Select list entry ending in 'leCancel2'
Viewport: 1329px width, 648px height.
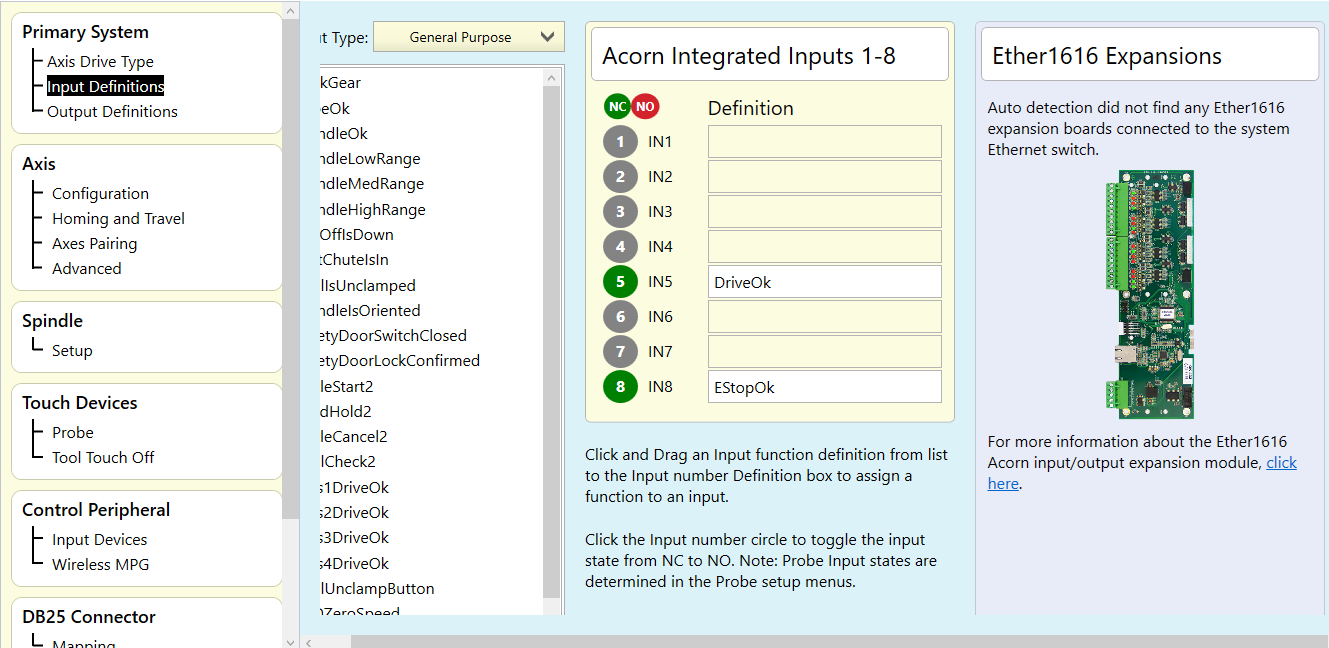351,437
